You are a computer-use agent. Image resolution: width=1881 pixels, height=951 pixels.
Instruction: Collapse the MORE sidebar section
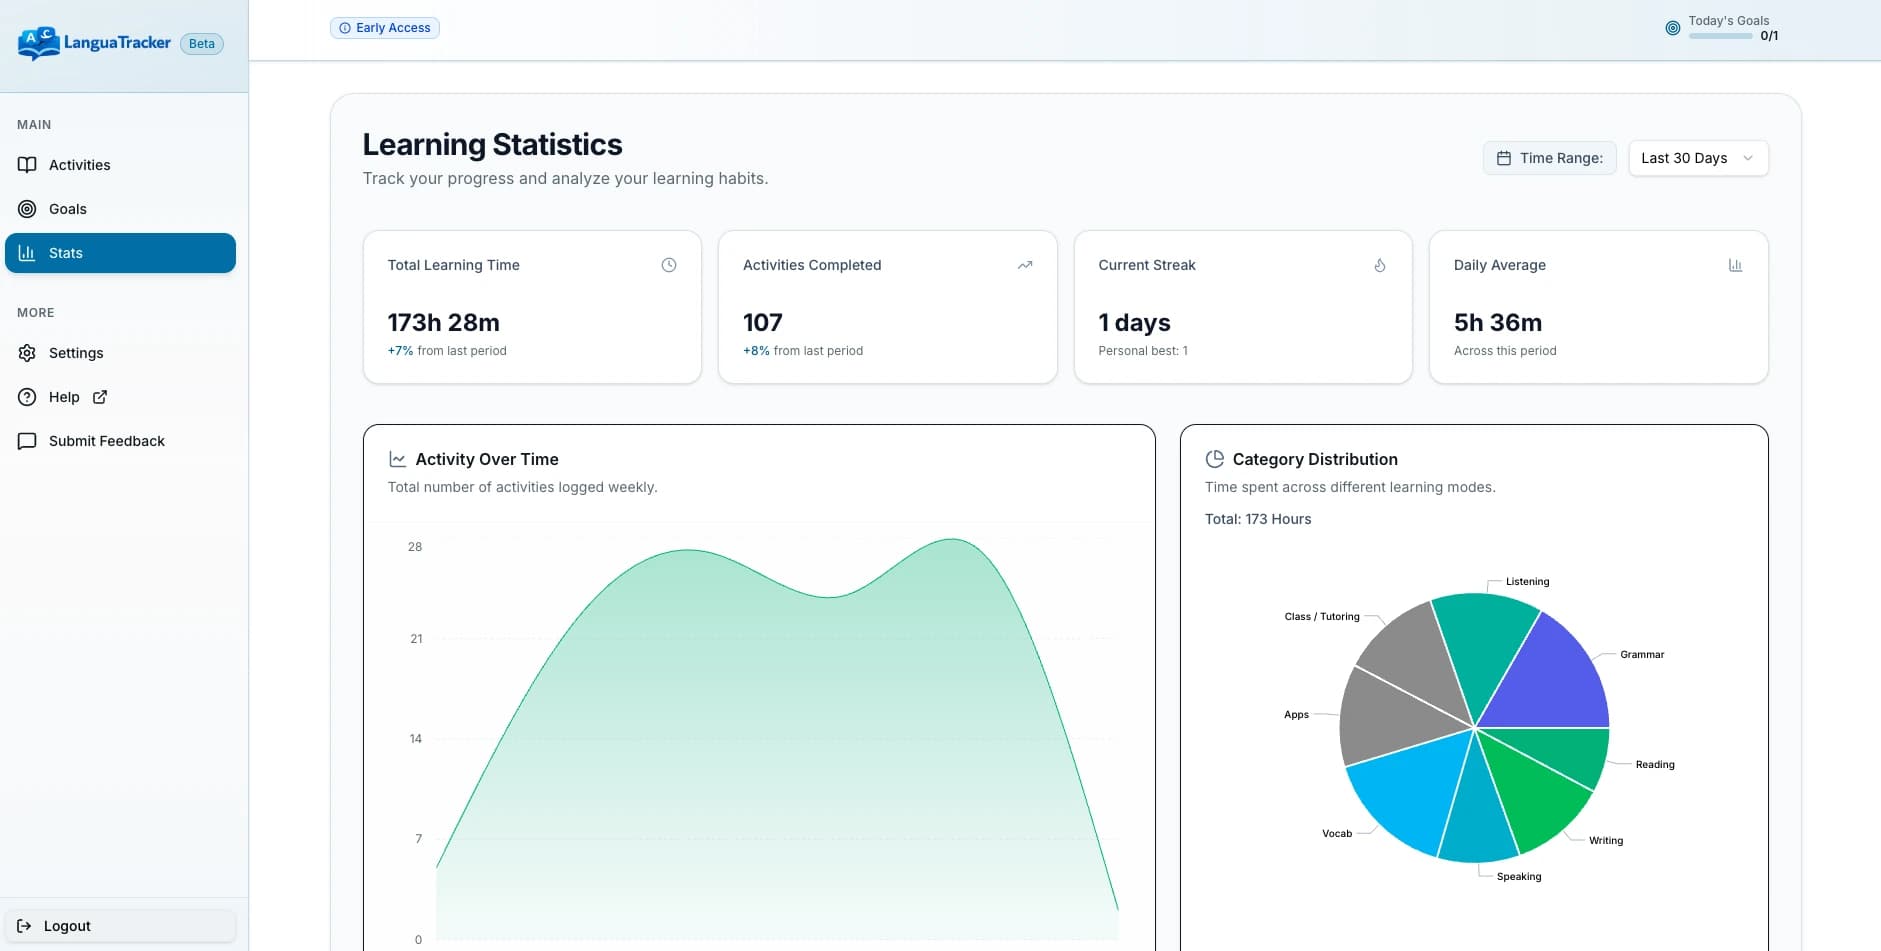coord(35,312)
